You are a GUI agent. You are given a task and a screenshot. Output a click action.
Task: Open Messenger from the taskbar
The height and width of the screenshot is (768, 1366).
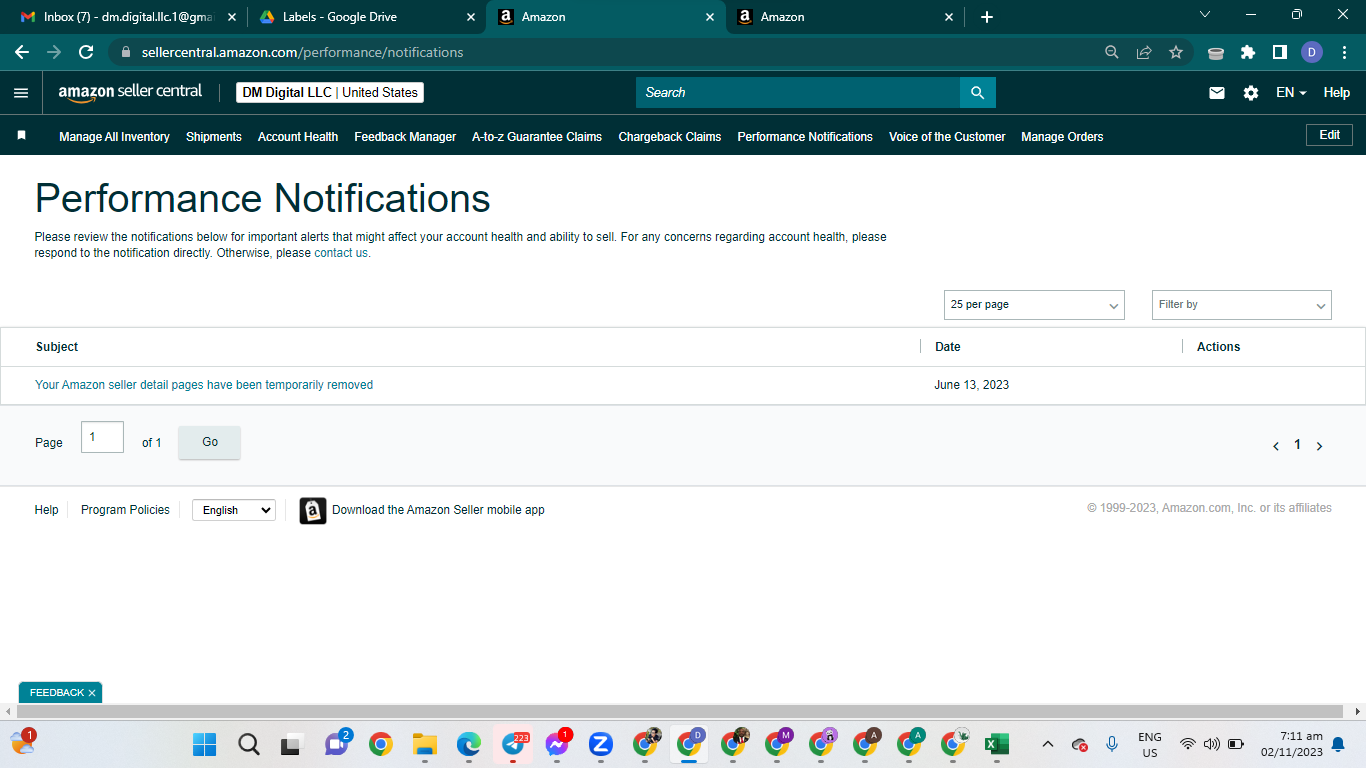[x=558, y=744]
